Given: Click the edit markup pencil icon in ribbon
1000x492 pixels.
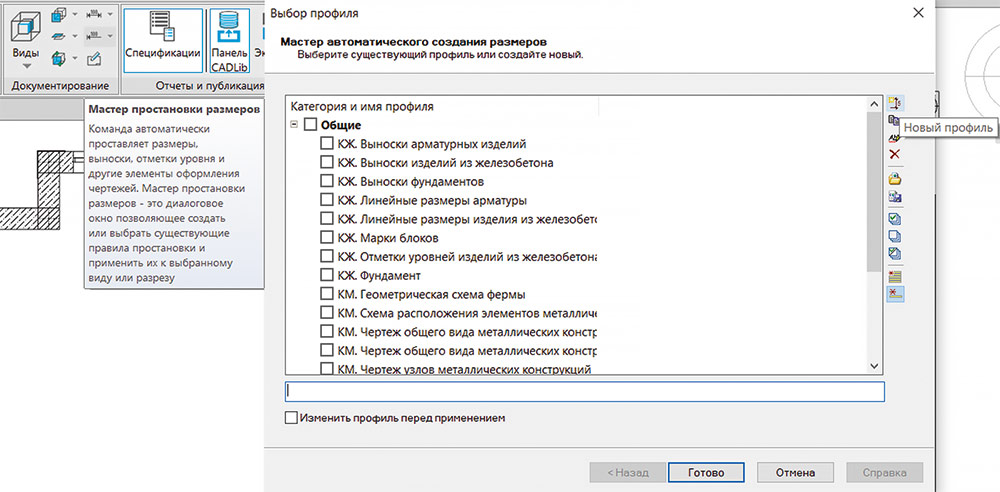Looking at the screenshot, I should 94,58.
